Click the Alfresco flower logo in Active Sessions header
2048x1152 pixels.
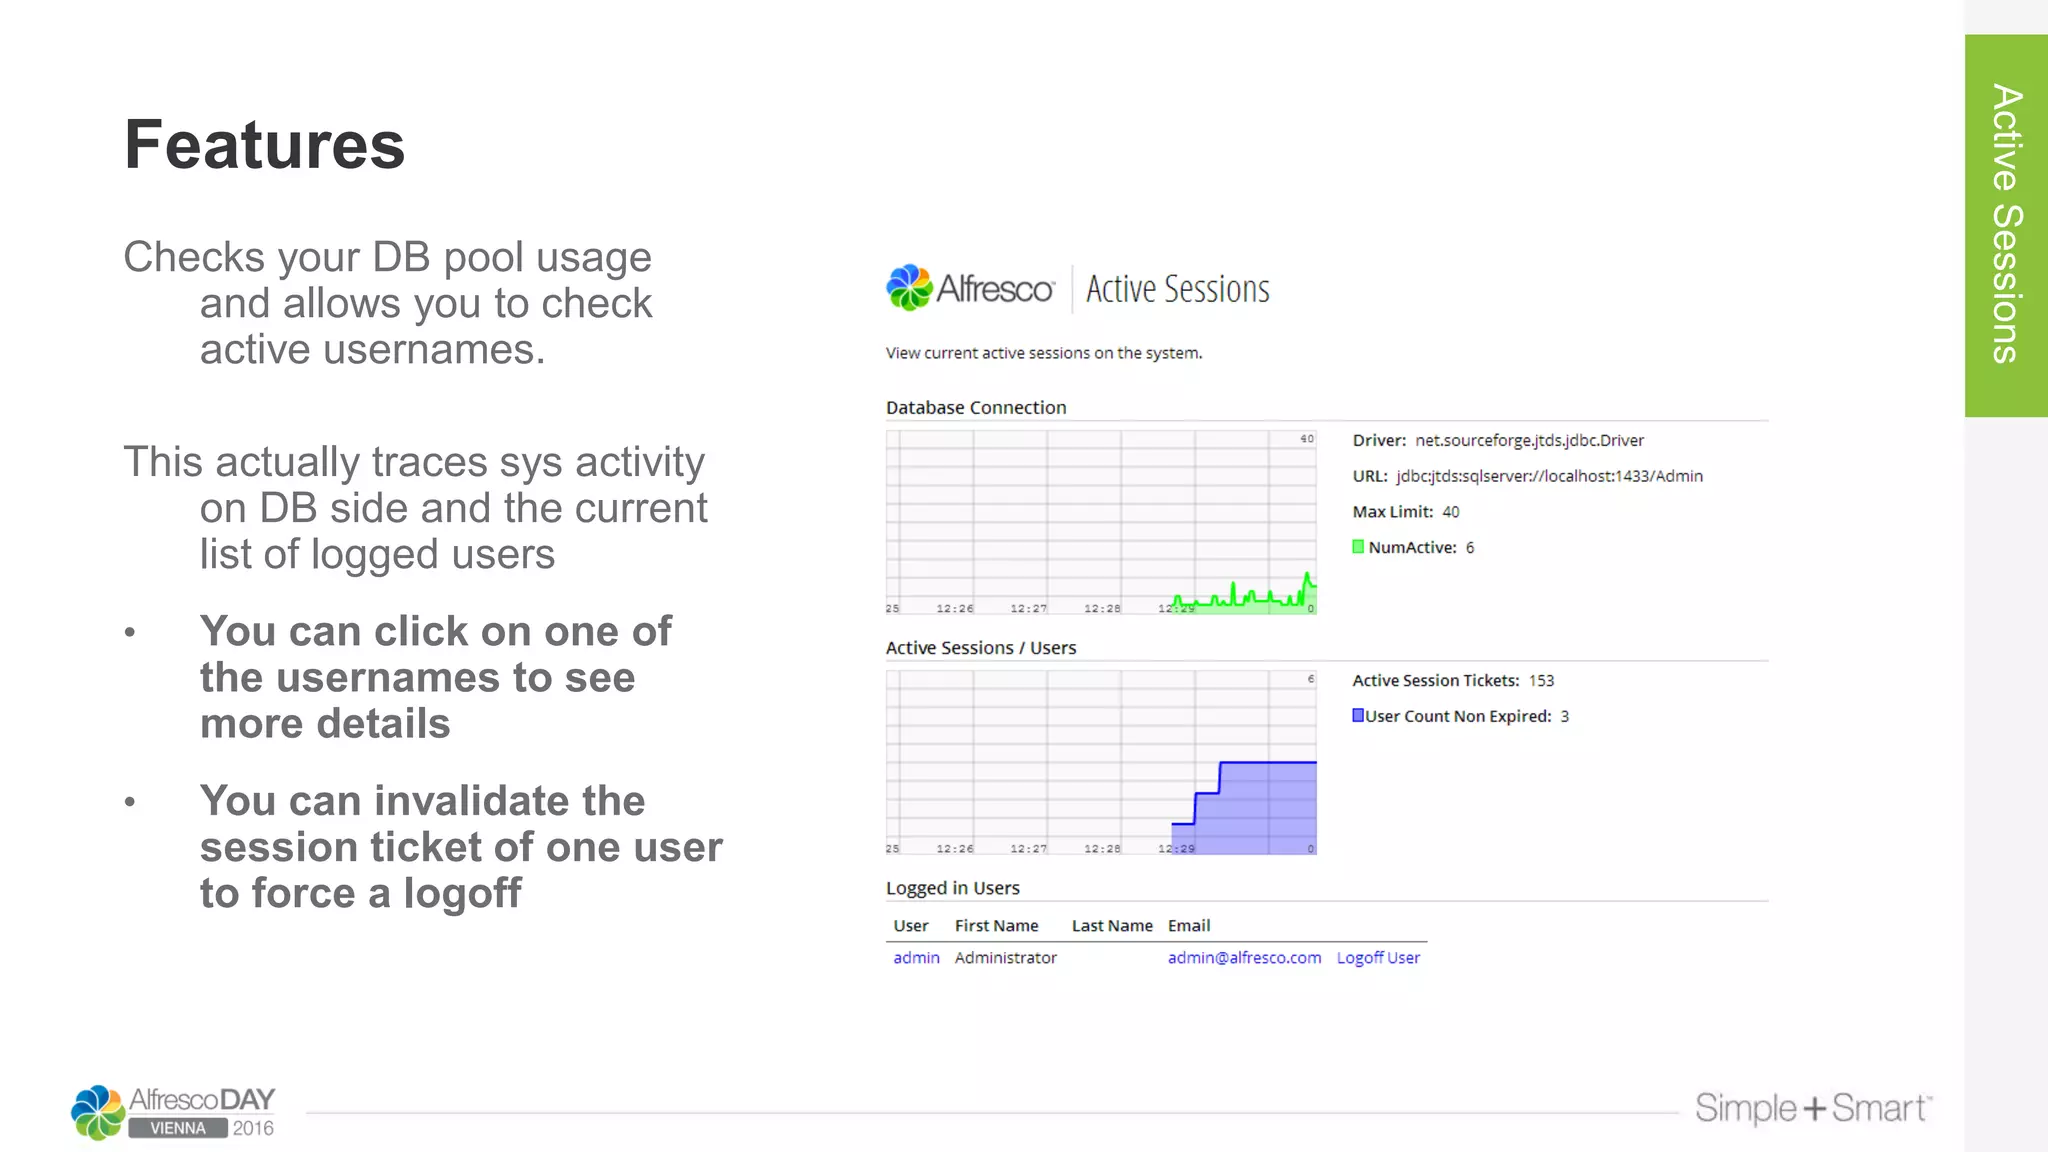tap(910, 288)
